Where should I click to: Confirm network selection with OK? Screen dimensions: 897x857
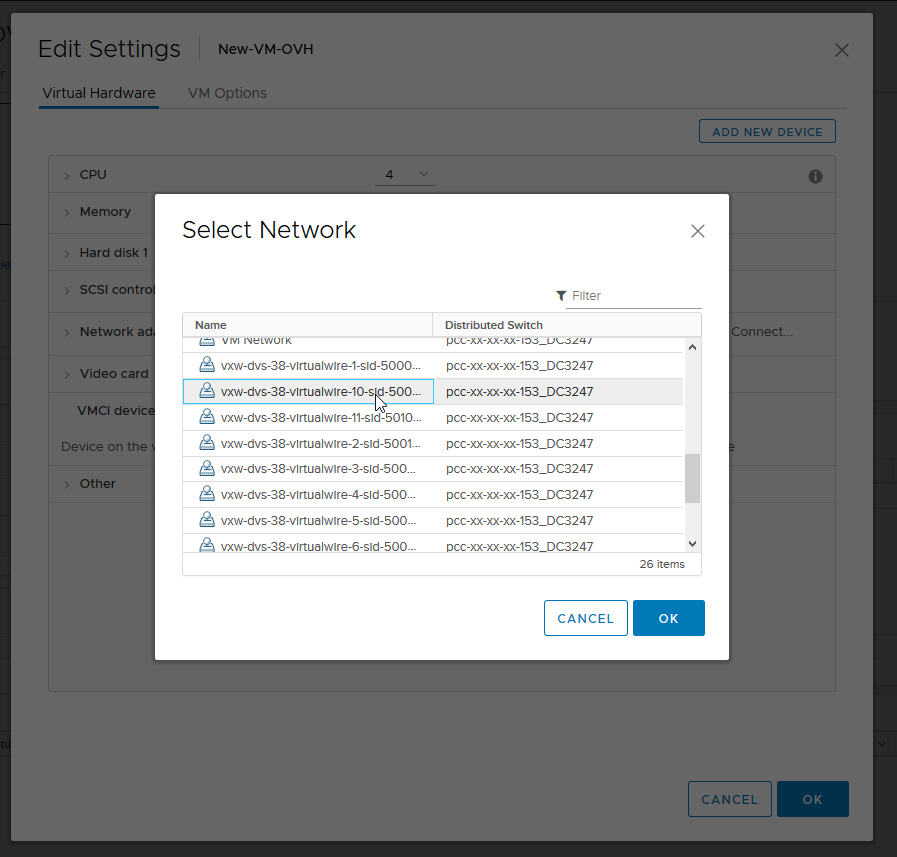[x=668, y=617]
